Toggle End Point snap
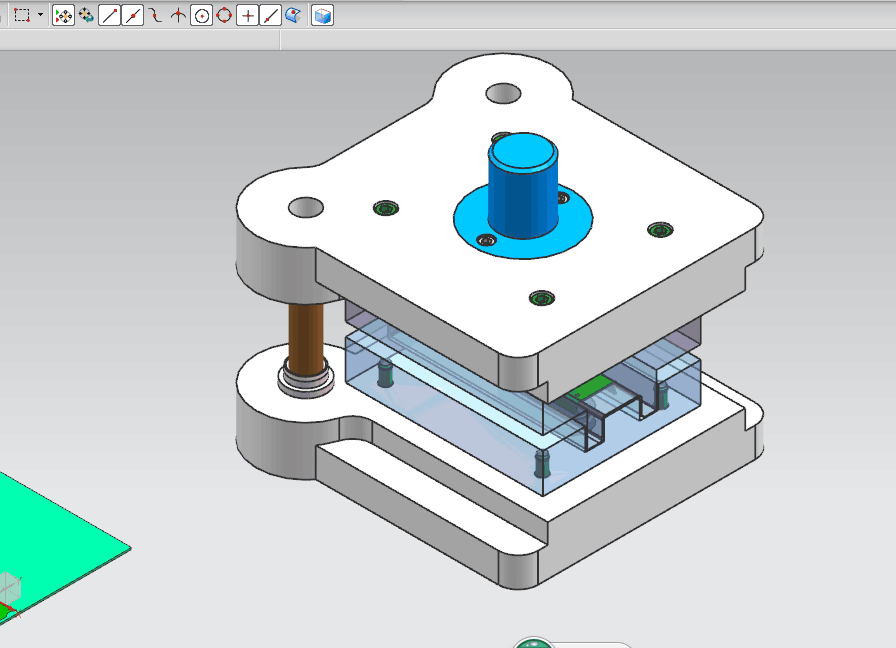This screenshot has width=896, height=648. tap(109, 15)
